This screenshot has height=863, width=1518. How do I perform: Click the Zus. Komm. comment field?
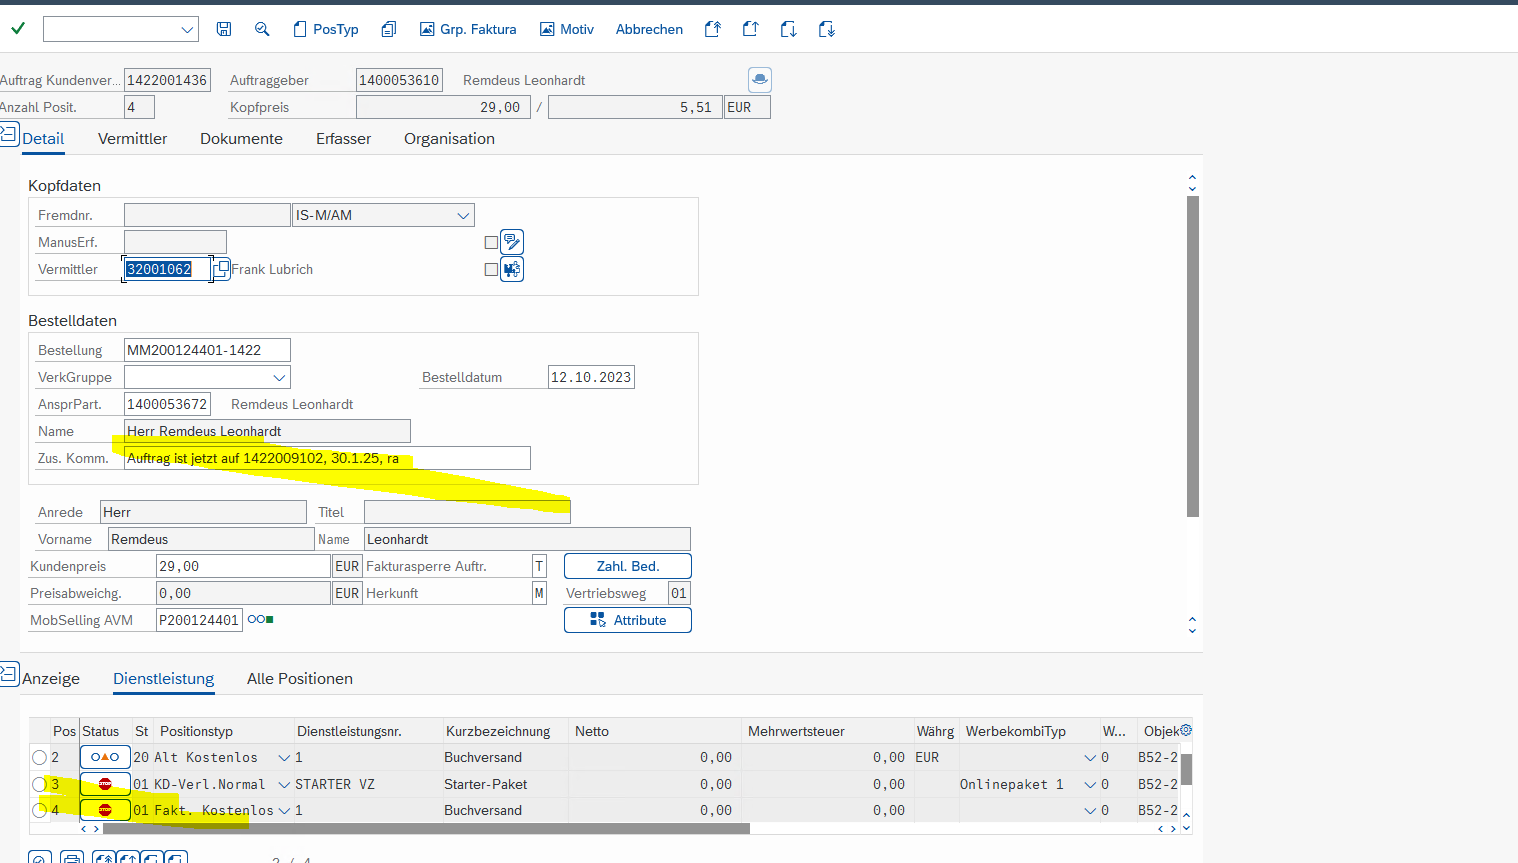click(x=327, y=458)
